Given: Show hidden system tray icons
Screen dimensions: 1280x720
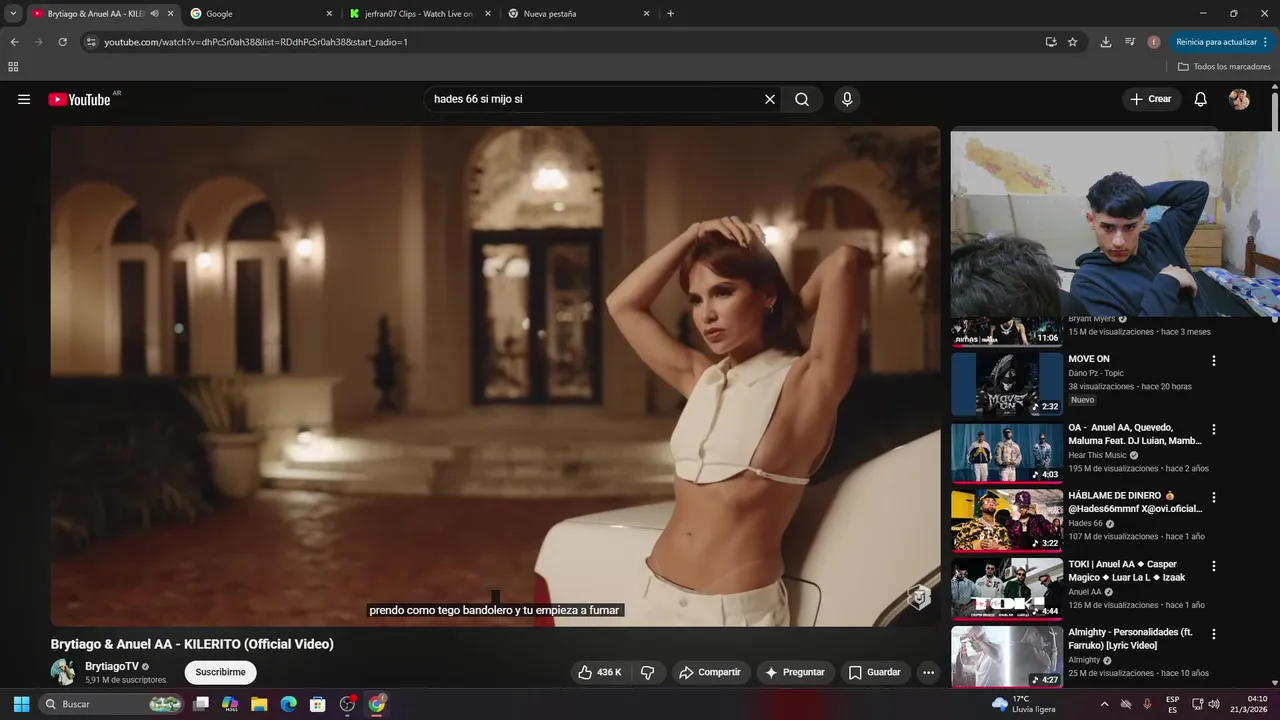Looking at the screenshot, I should click(x=1104, y=704).
